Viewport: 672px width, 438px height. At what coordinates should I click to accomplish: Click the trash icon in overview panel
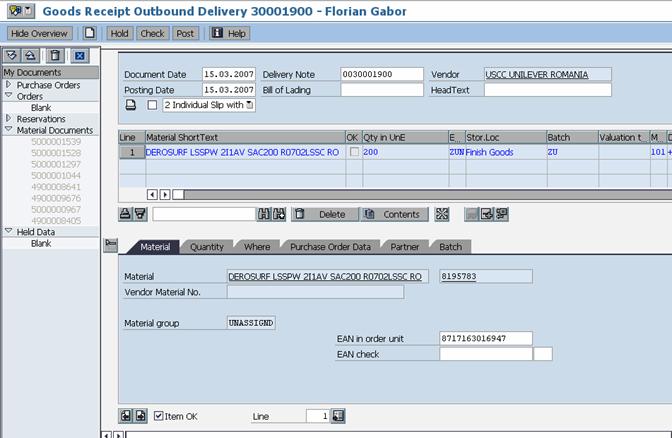click(x=56, y=56)
